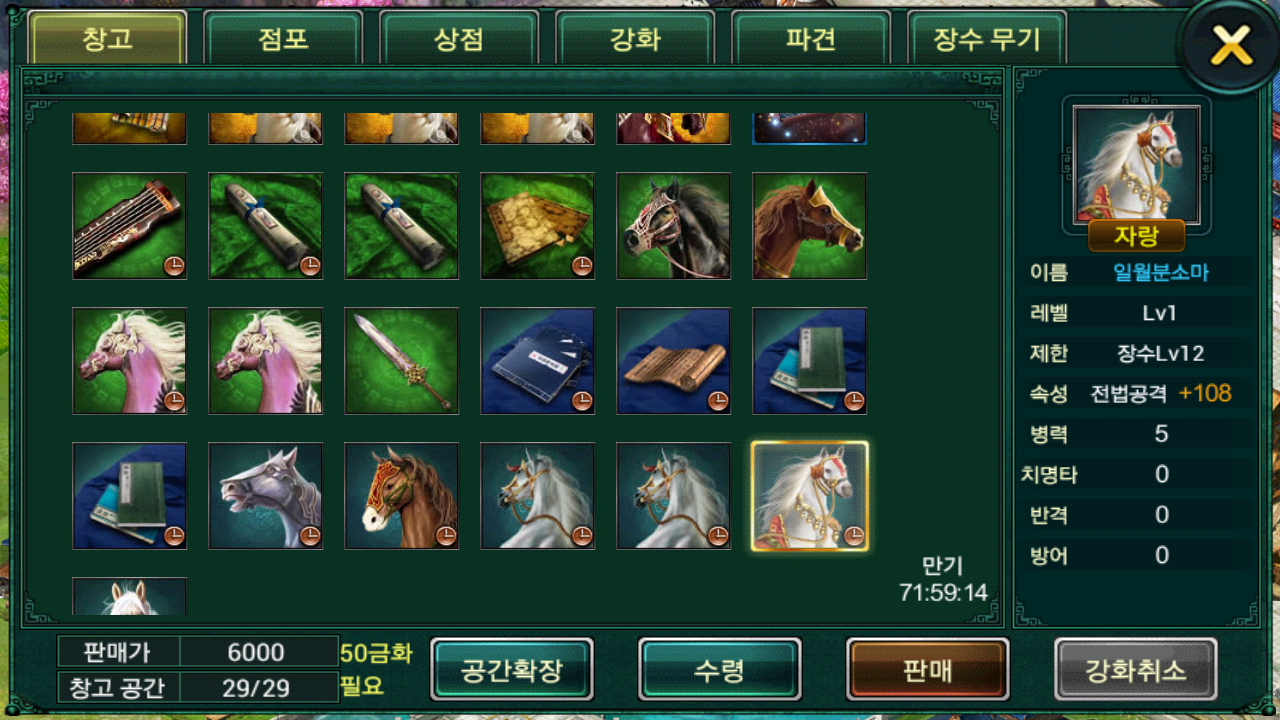Select the first pink armored horse
Screen dimensions: 1280x720
(x=130, y=361)
